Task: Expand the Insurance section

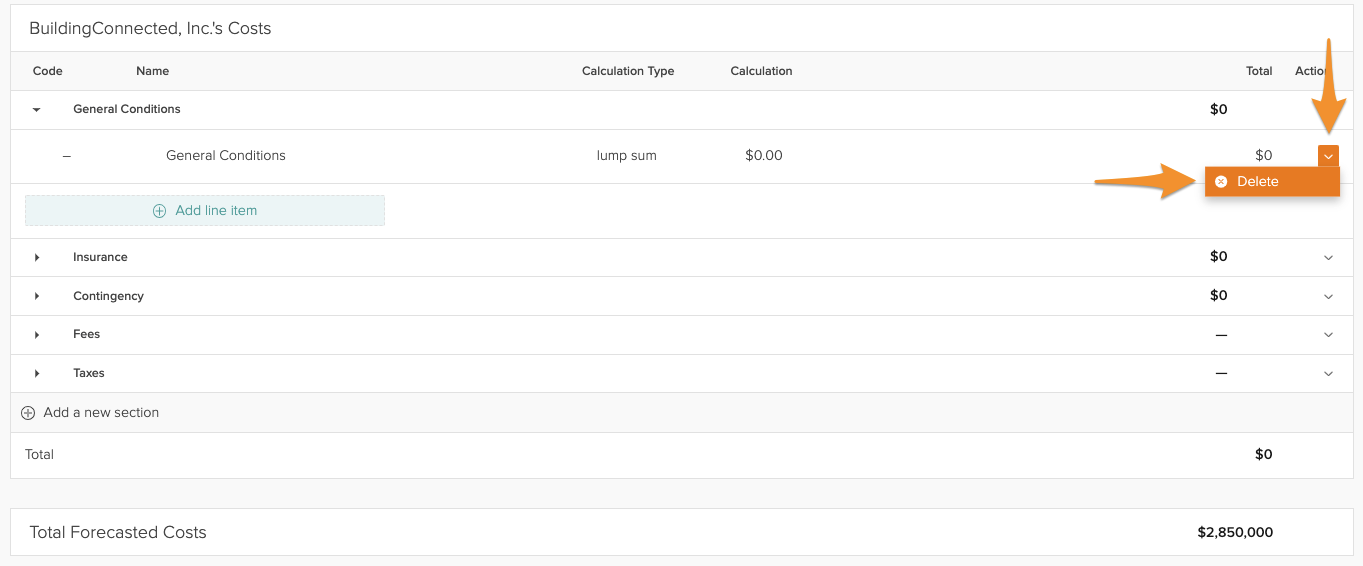Action: click(x=37, y=258)
